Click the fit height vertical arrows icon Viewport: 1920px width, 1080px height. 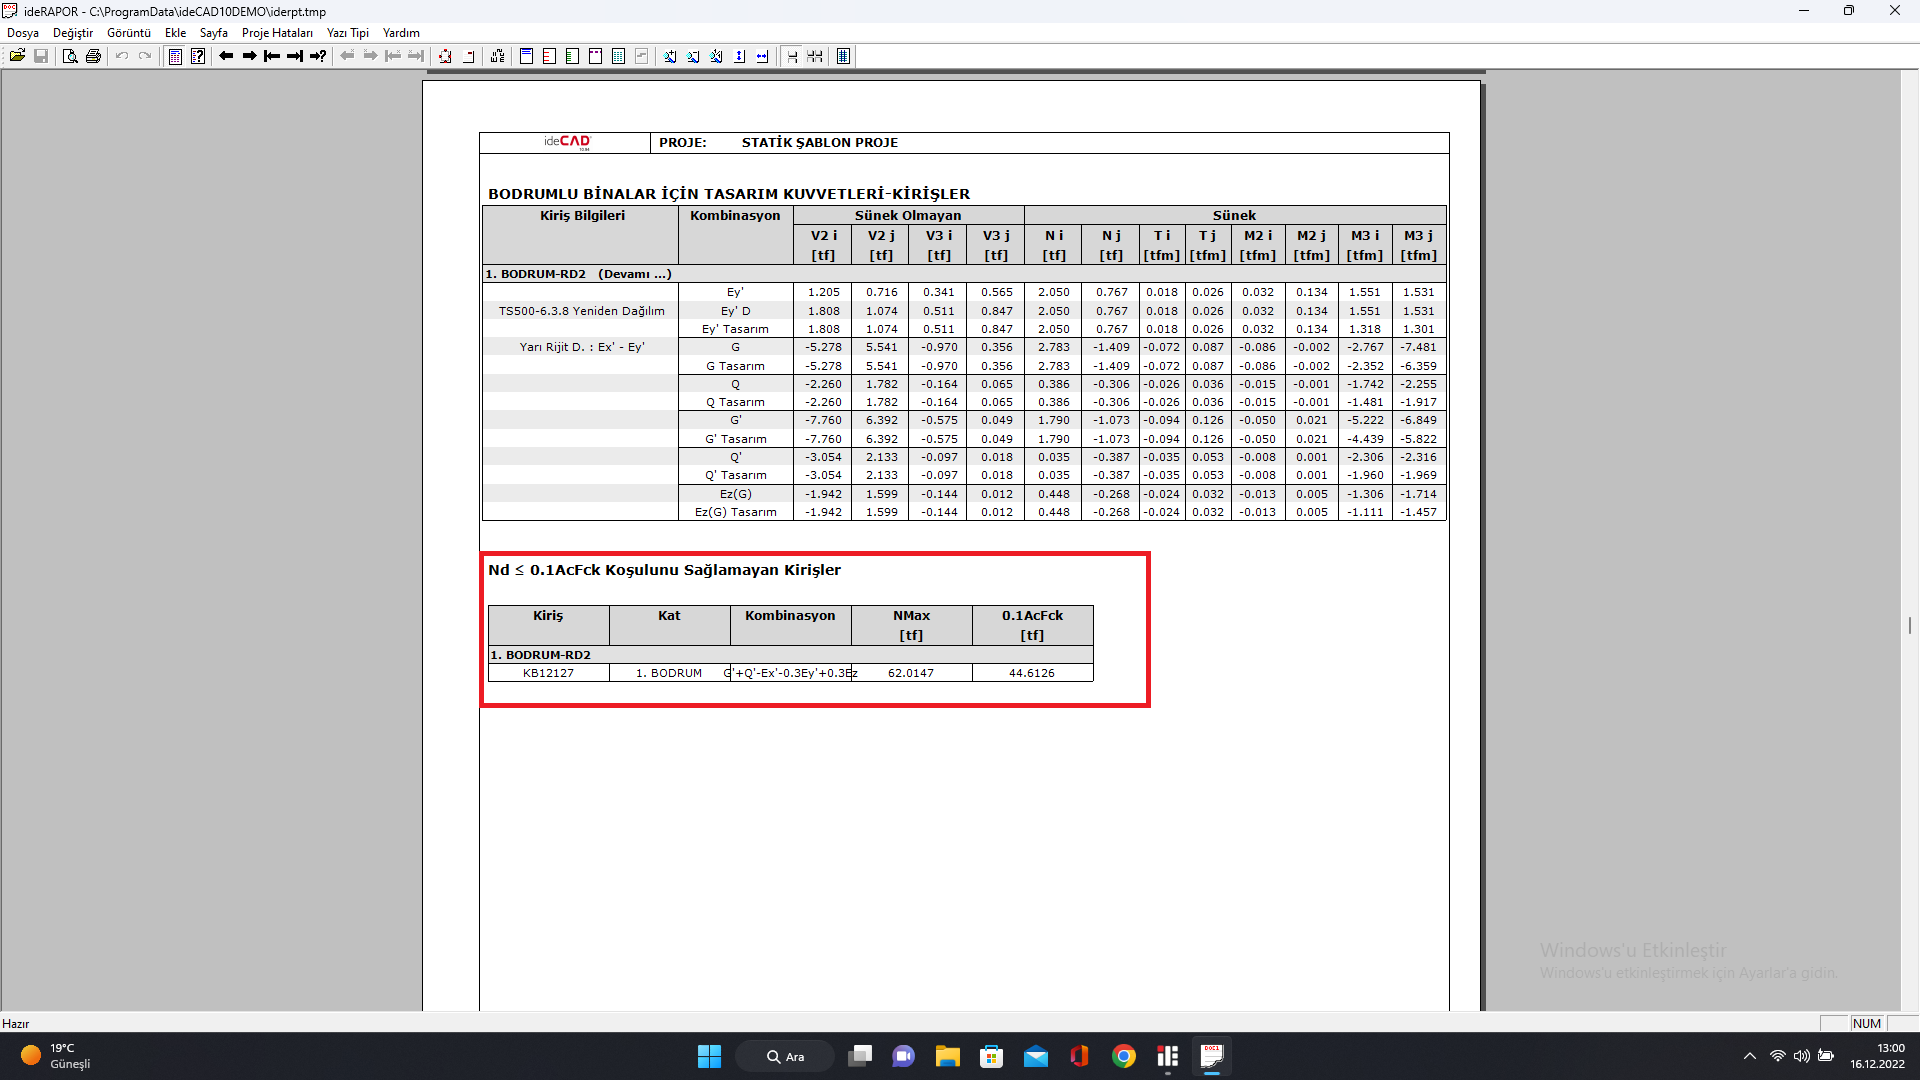739,56
